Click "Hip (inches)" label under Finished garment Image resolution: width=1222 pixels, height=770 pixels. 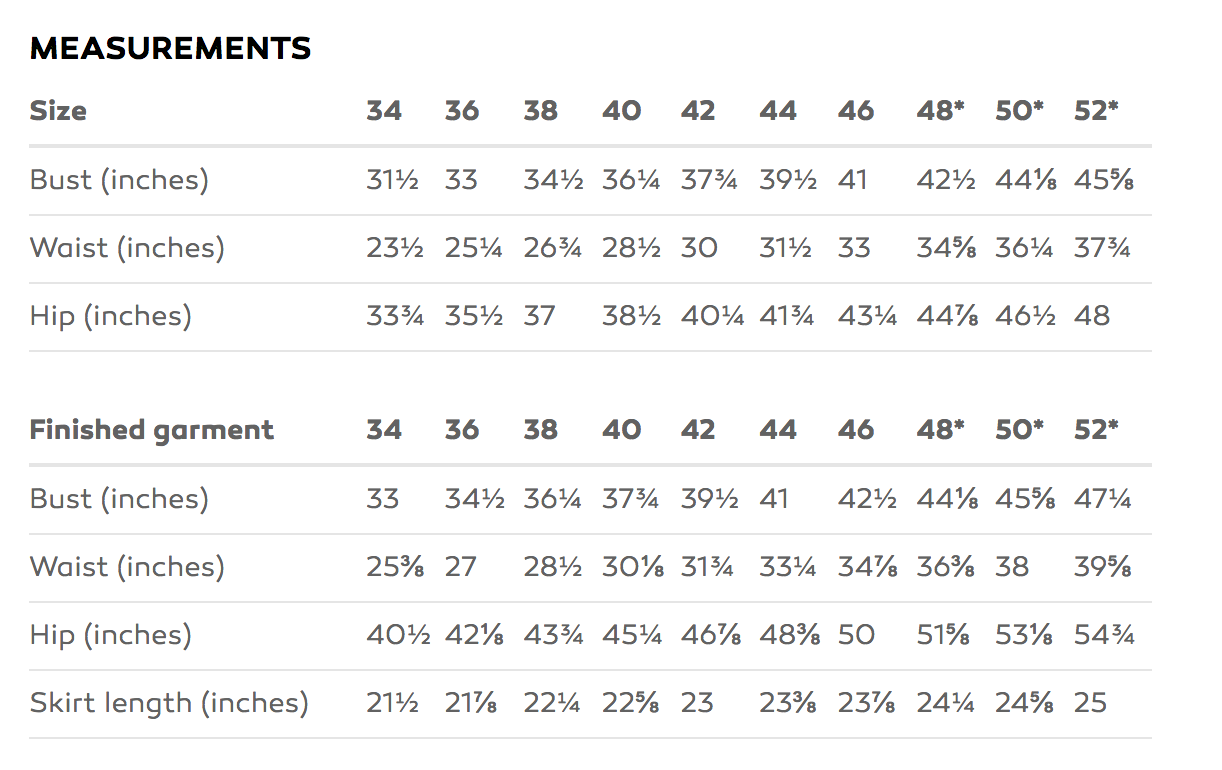pos(110,635)
